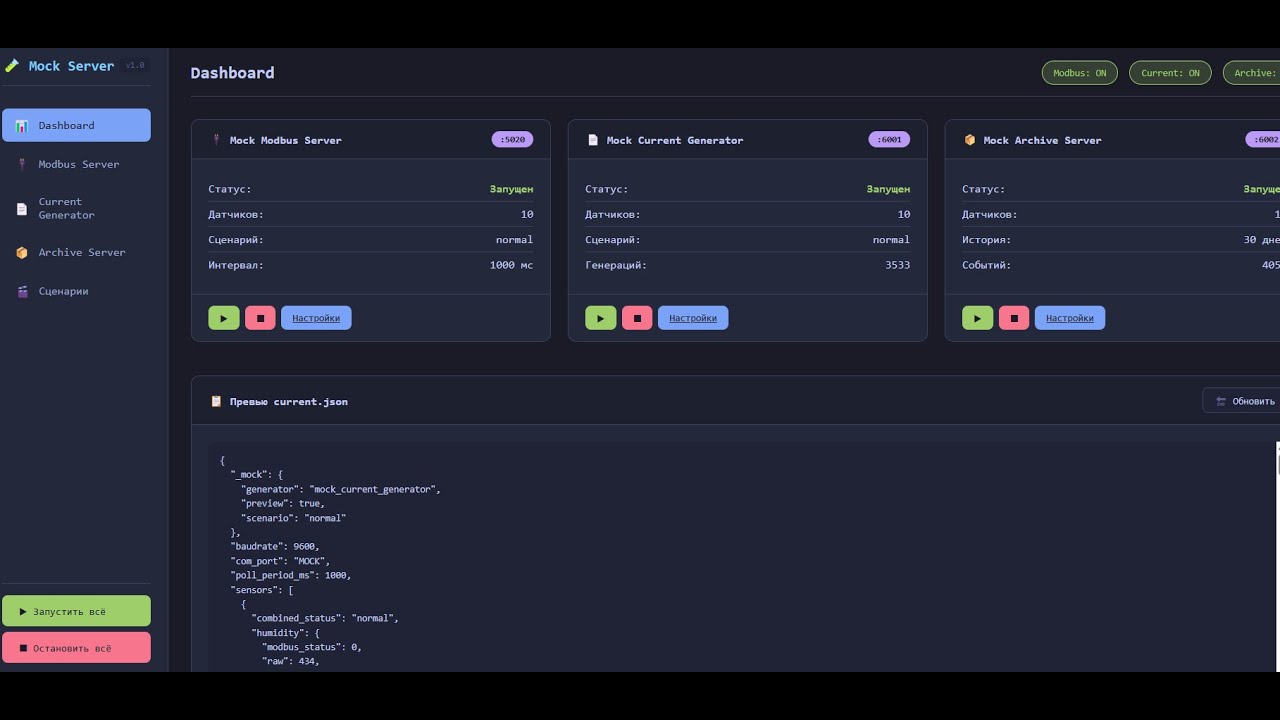The height and width of the screenshot is (720, 1280).
Task: Click the Dashboard page heading
Action: click(232, 73)
